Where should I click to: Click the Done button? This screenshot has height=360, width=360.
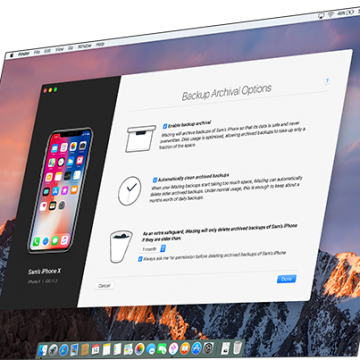coord(286,279)
